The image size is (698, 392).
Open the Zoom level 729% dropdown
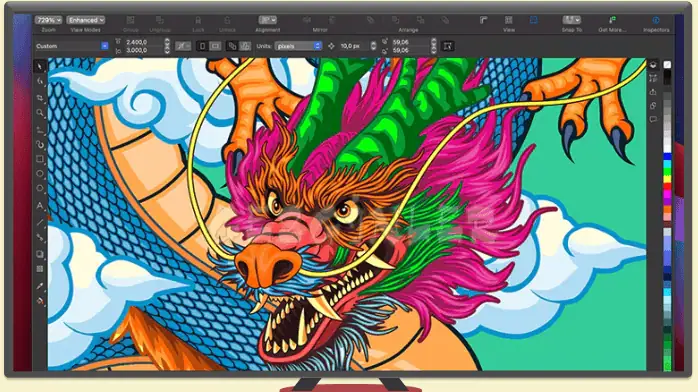[x=48, y=20]
